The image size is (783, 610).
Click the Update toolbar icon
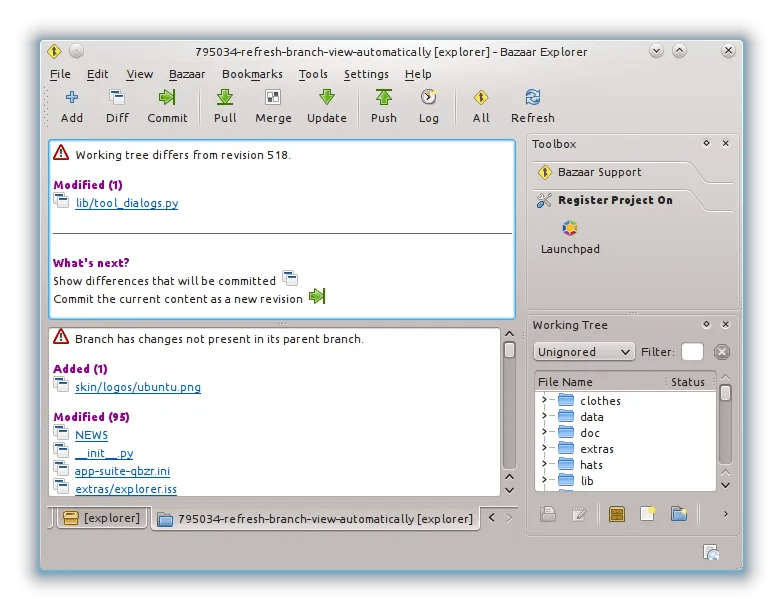tap(327, 97)
